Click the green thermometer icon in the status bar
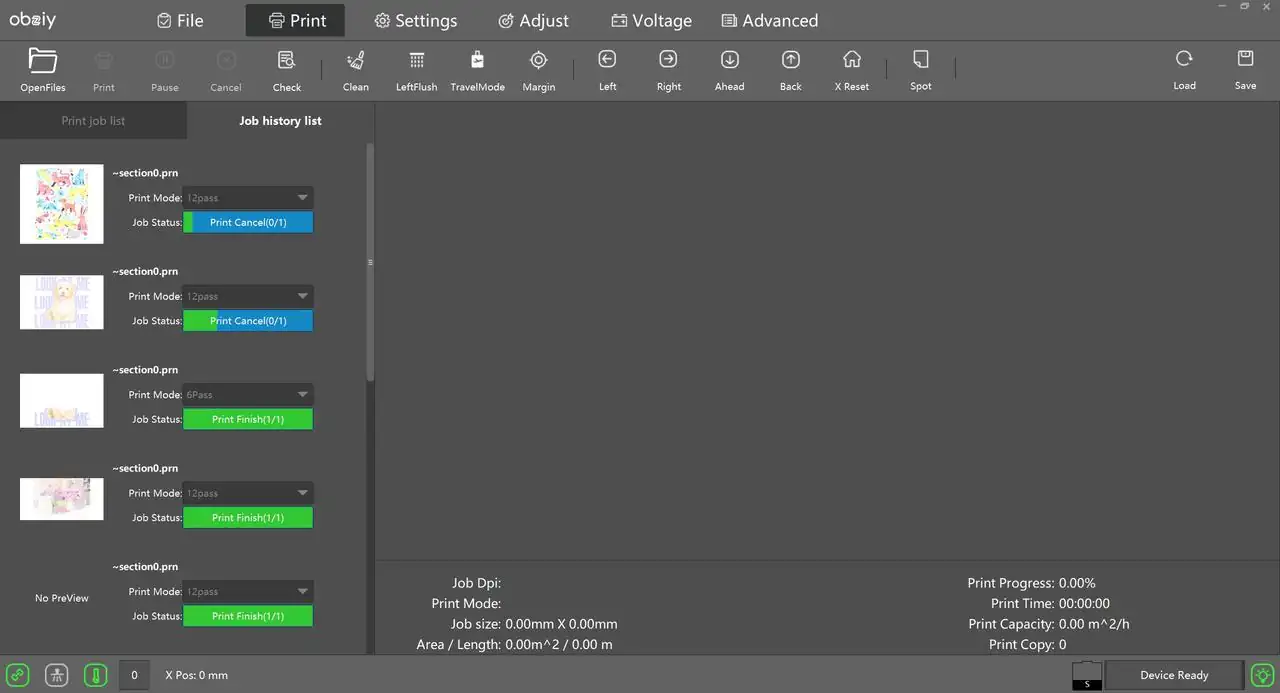 [x=95, y=675]
